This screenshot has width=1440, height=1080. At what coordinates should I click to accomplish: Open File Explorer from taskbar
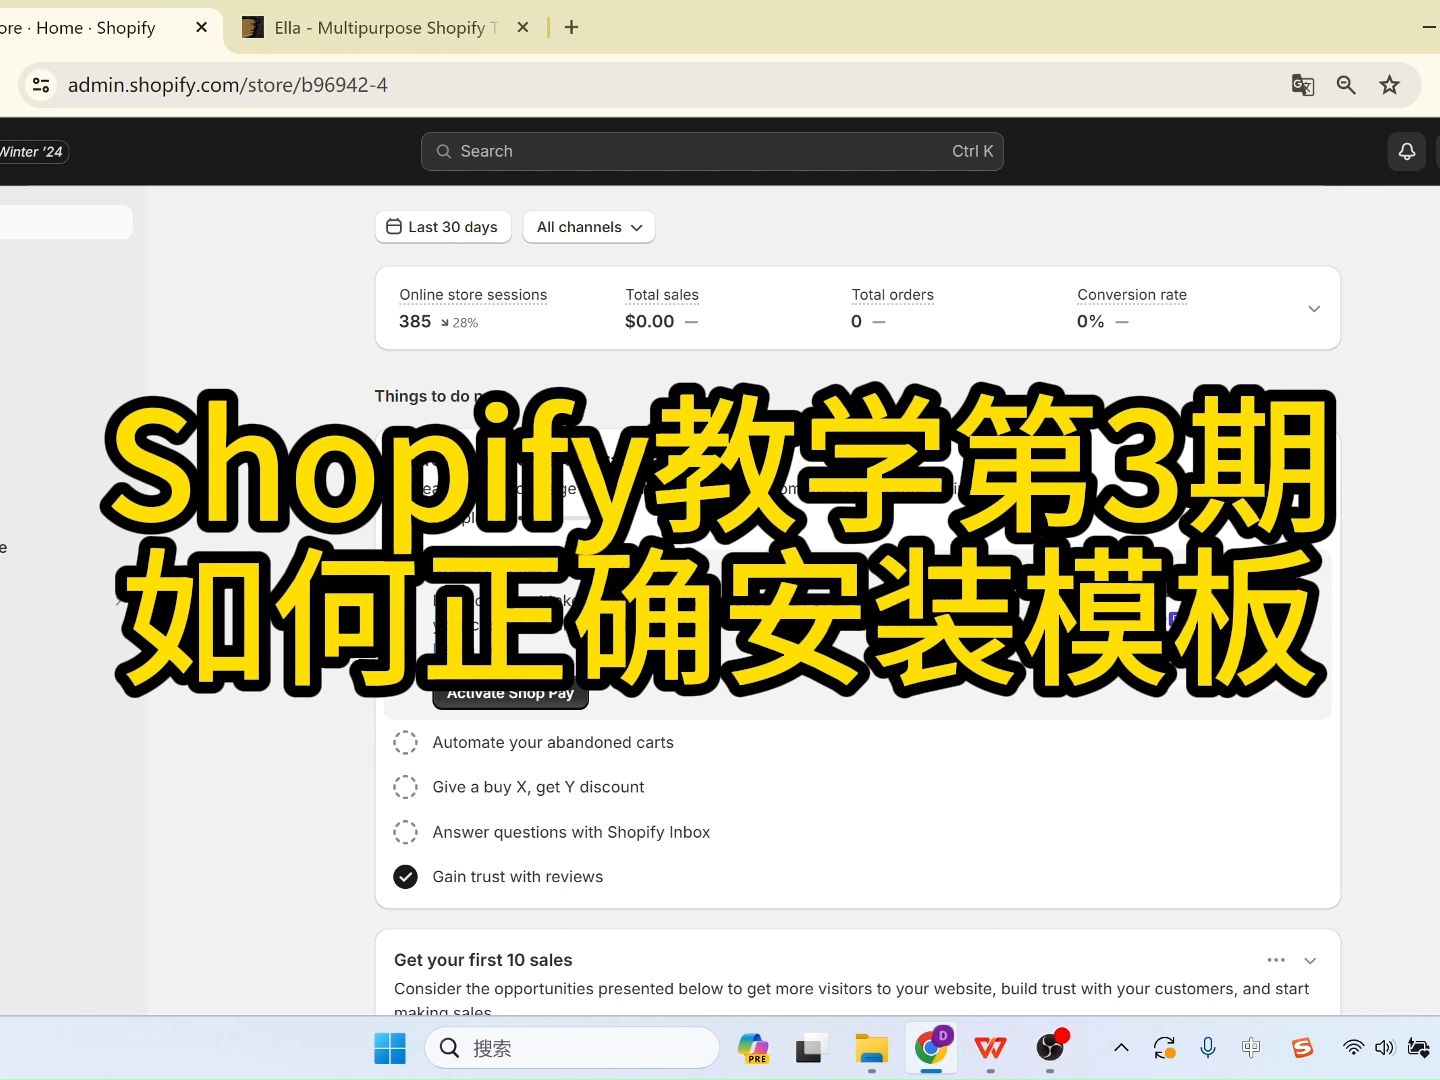871,1048
